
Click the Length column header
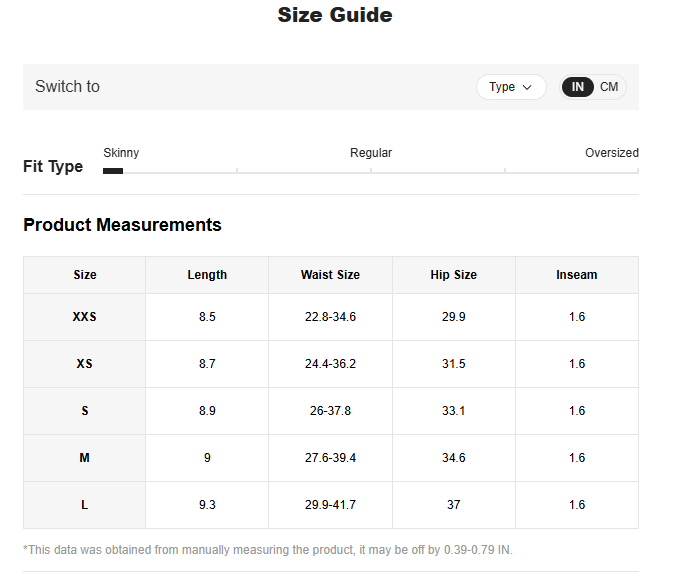[x=207, y=275]
